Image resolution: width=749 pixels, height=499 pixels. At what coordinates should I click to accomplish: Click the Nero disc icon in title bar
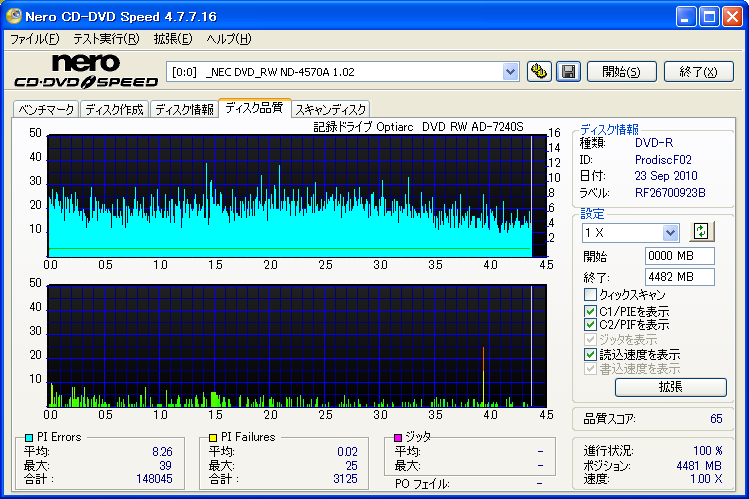pos(14,16)
